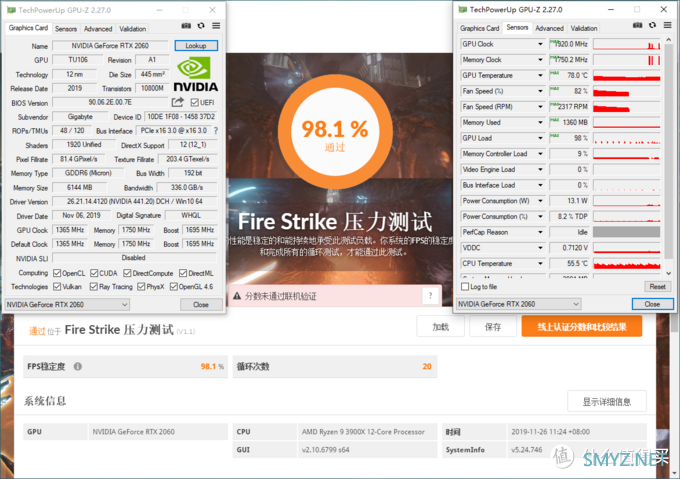Open GPU Temperature sensor dropdown
Screen dimensions: 680x479
click(540, 75)
